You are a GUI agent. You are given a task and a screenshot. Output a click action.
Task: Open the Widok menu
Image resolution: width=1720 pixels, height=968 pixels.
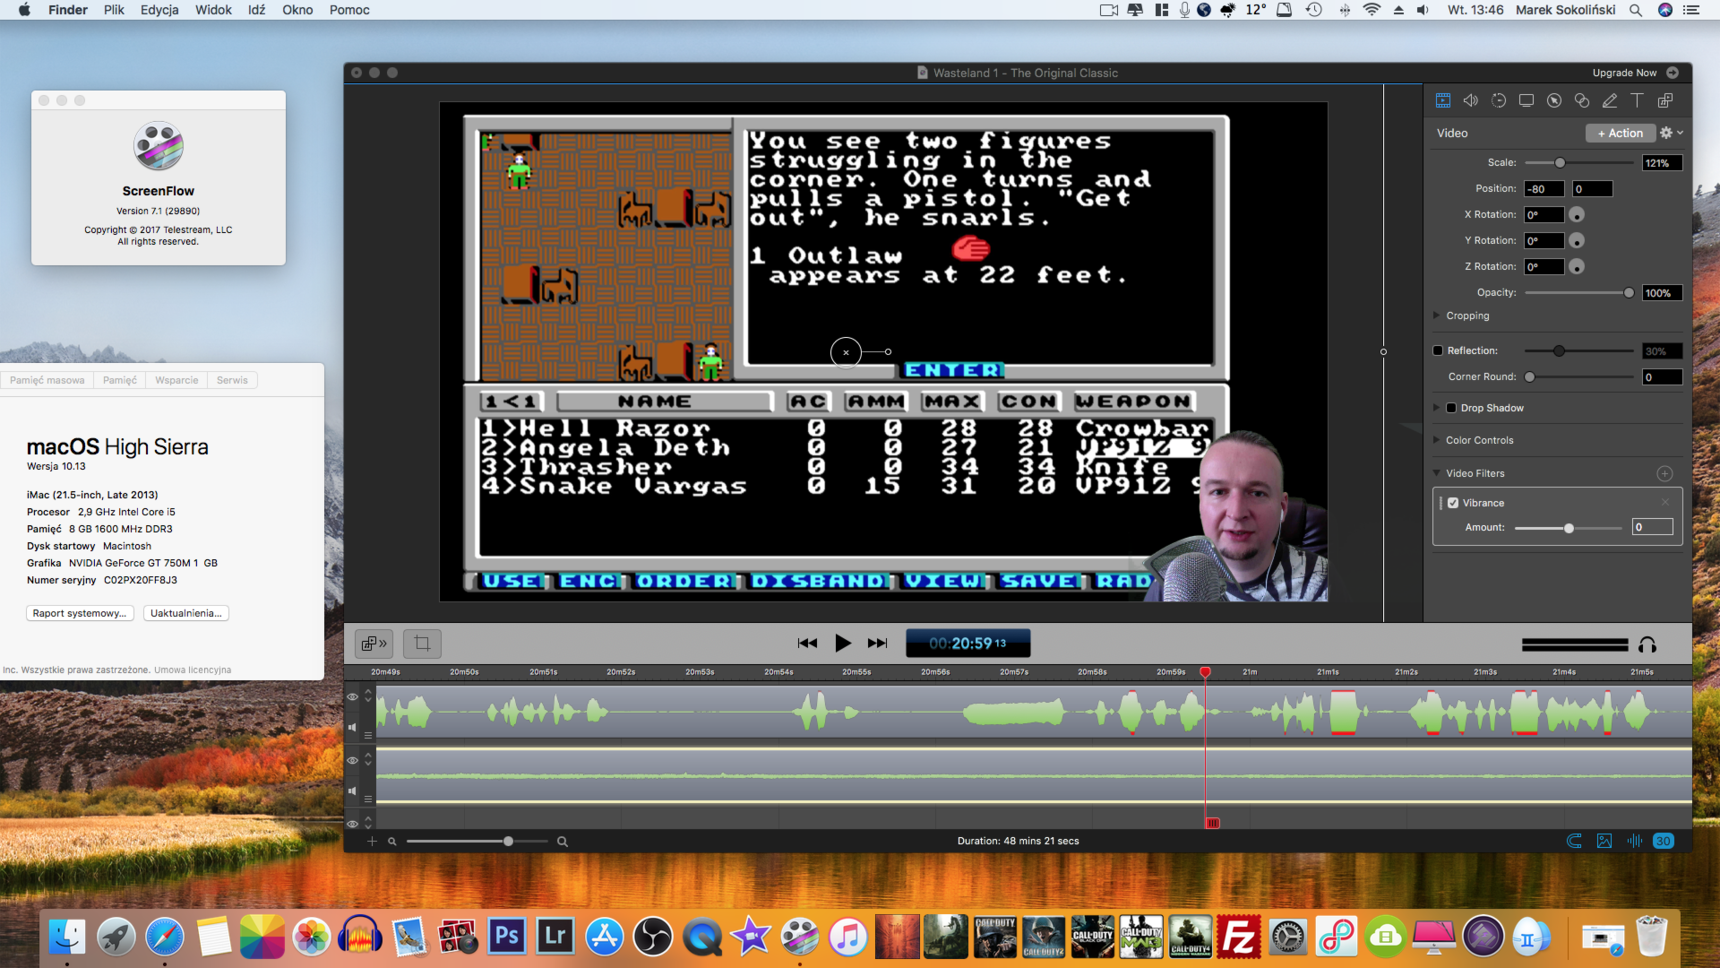[x=213, y=10]
